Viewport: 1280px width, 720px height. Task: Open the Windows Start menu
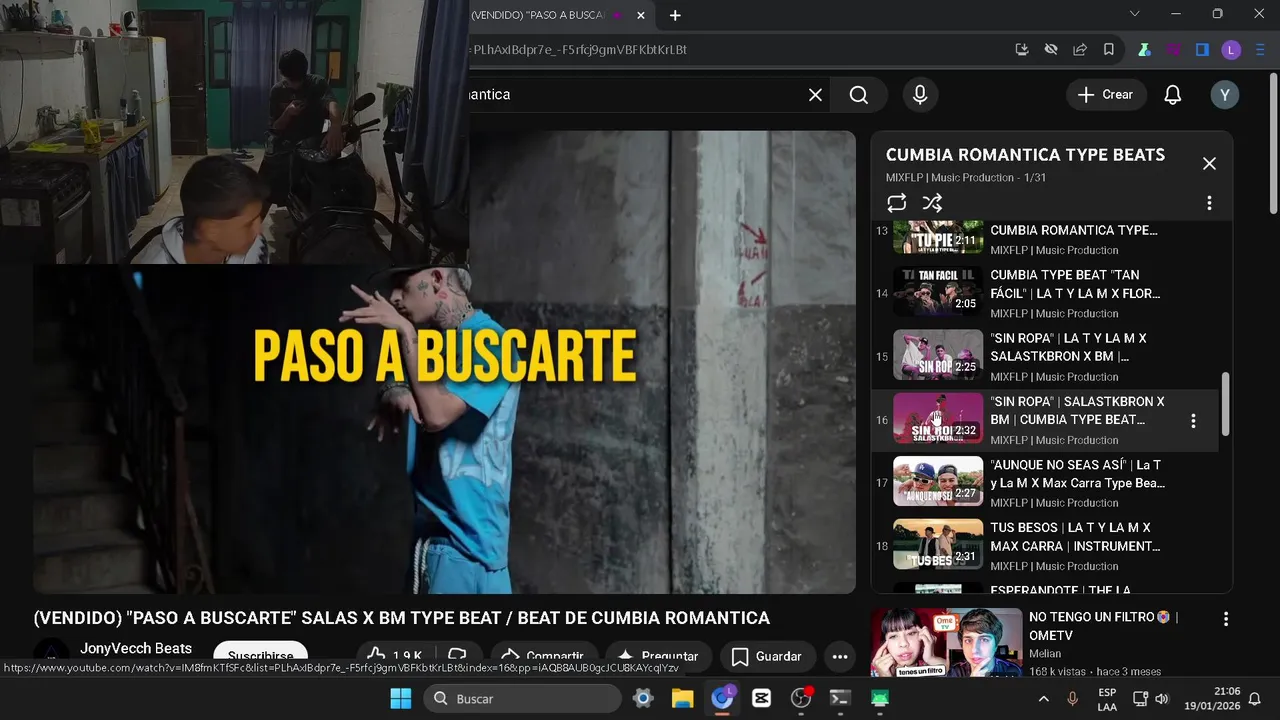click(x=400, y=698)
